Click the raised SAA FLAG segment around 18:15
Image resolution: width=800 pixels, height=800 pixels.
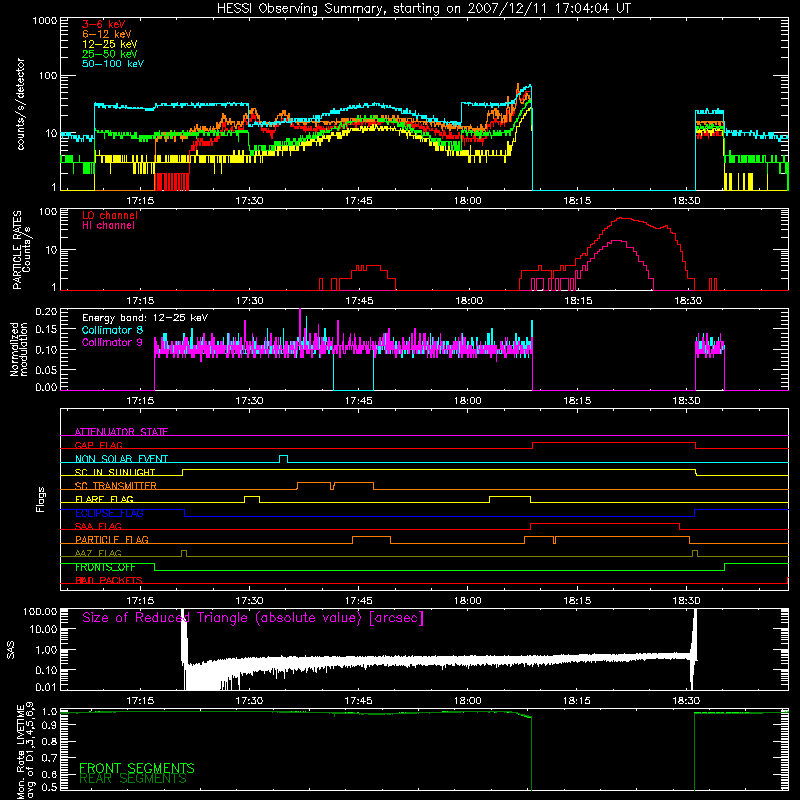(605, 524)
